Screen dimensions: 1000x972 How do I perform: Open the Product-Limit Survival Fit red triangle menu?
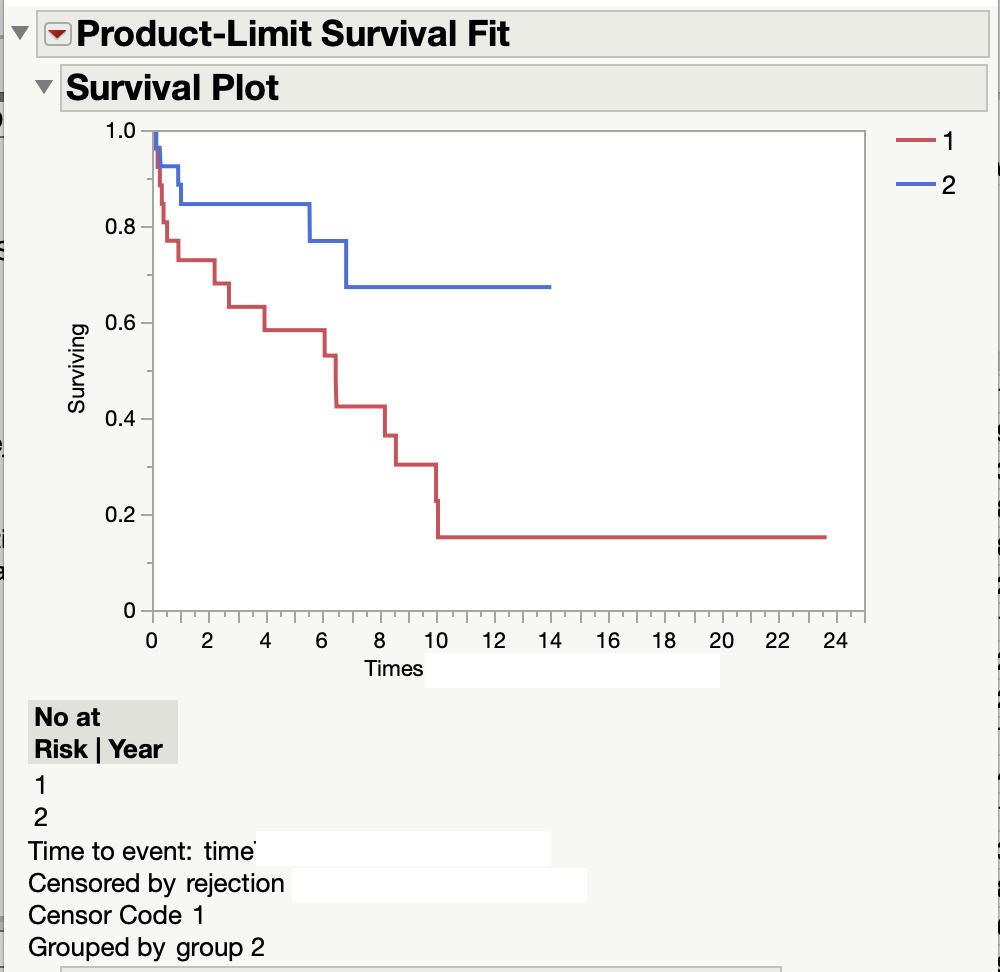click(x=59, y=33)
